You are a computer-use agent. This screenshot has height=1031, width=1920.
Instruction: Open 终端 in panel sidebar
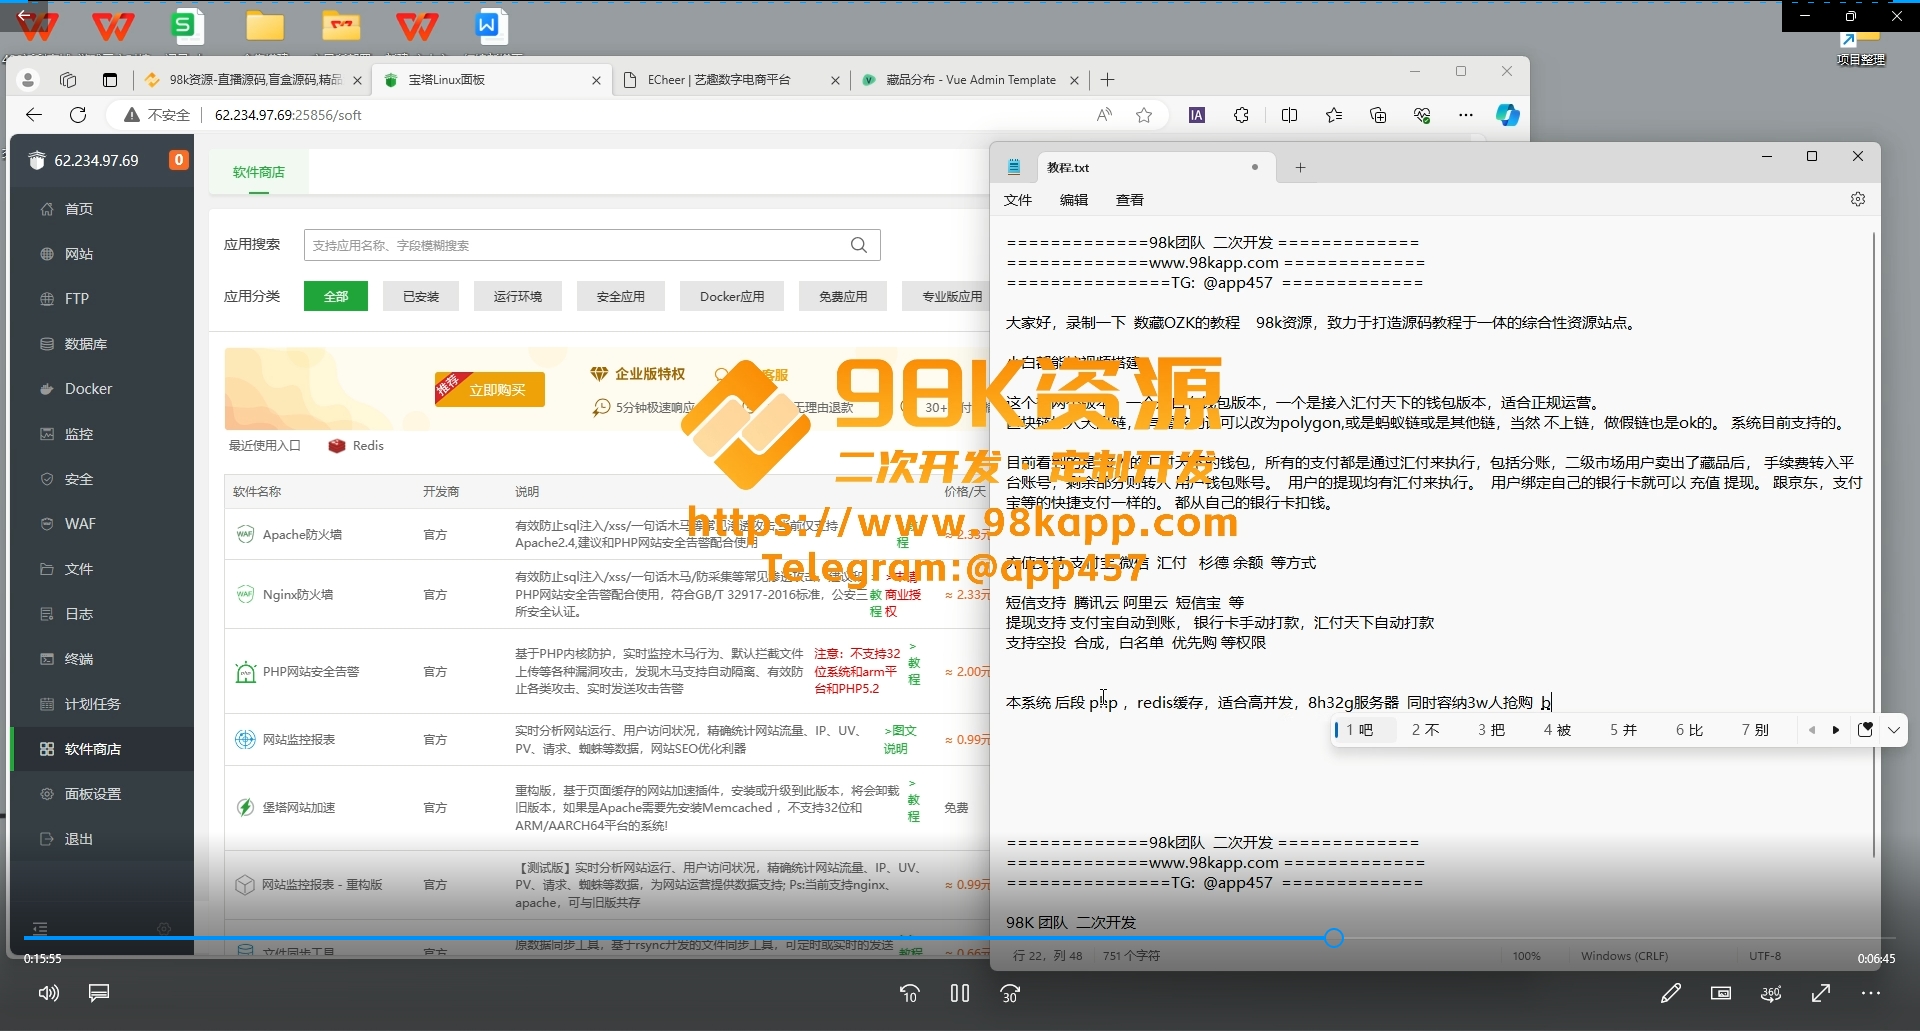tap(102, 659)
